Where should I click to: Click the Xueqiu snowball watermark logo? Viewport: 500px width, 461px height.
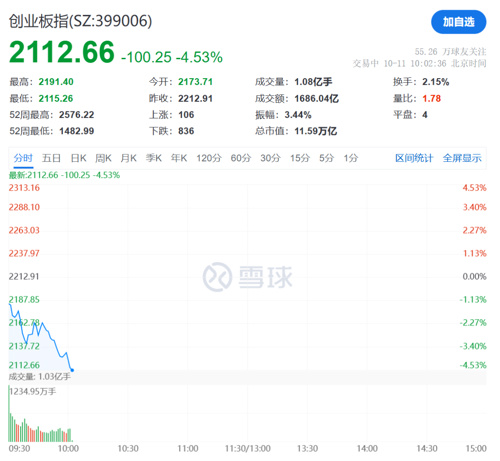(217, 277)
